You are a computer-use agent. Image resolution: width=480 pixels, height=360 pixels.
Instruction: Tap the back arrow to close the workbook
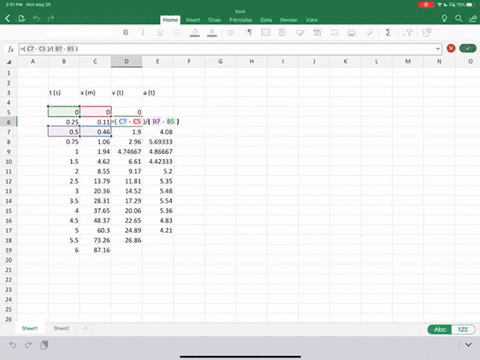8,19
